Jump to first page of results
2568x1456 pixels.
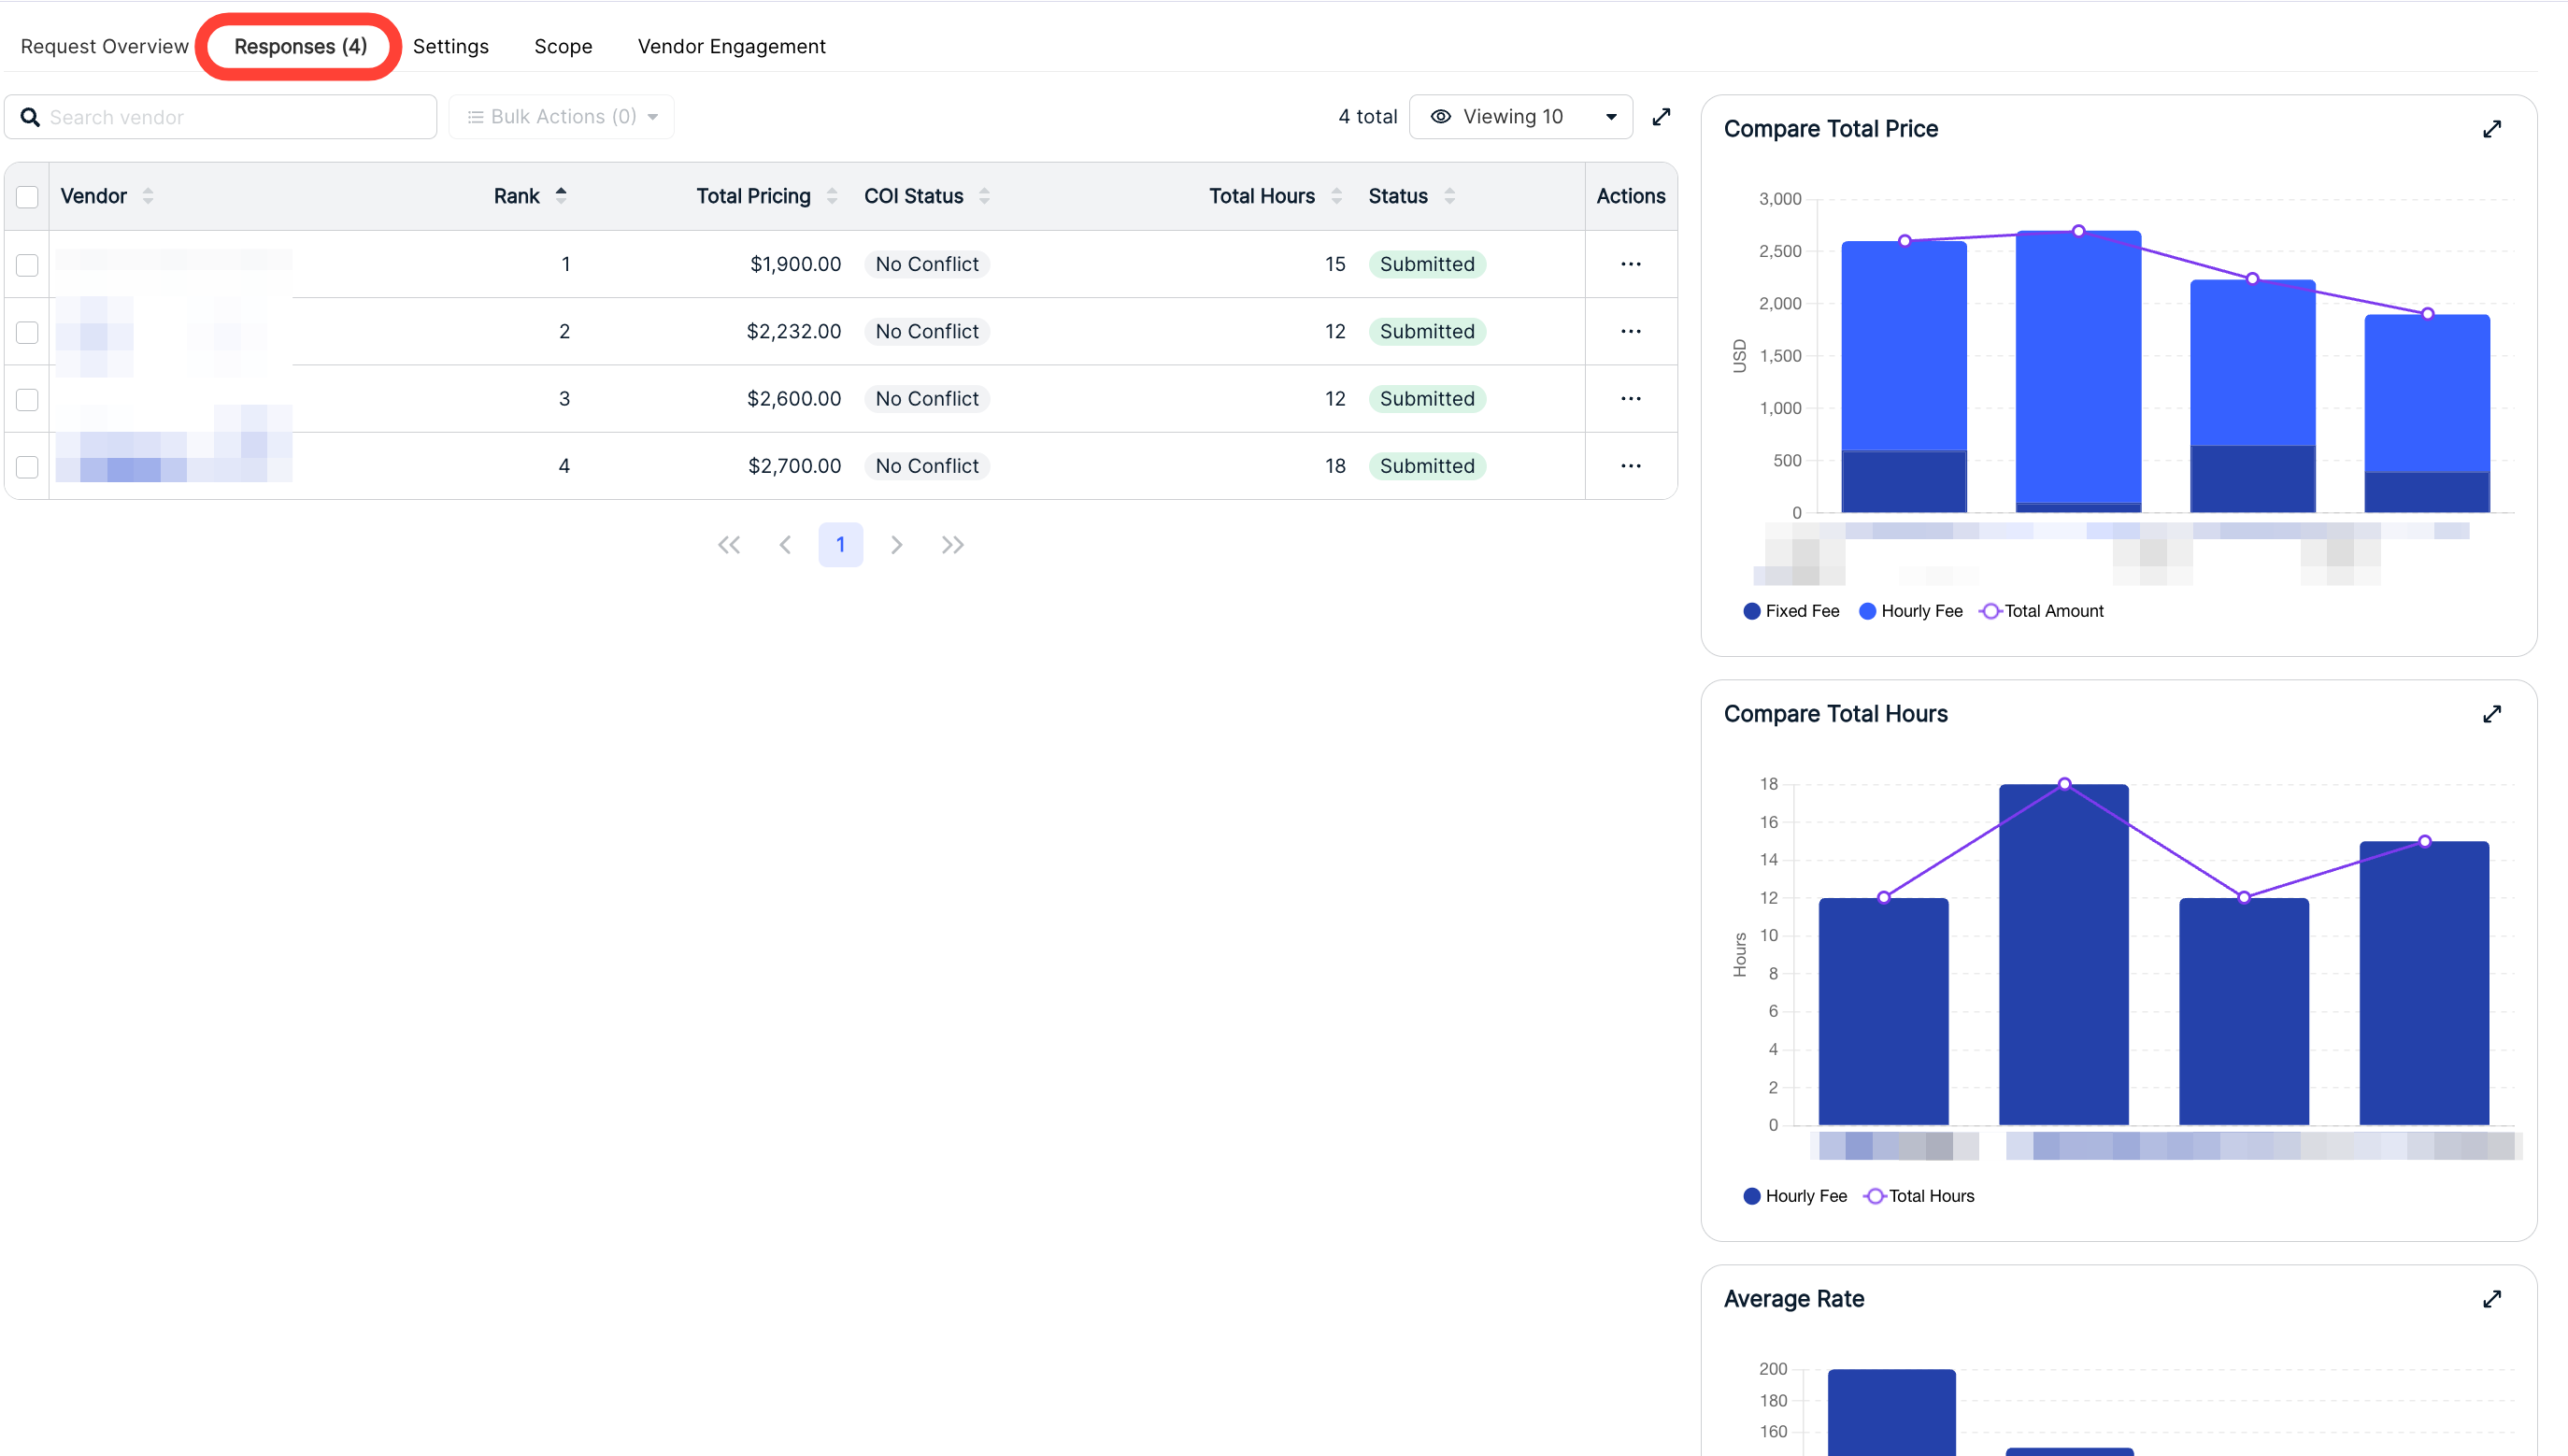[729, 545]
